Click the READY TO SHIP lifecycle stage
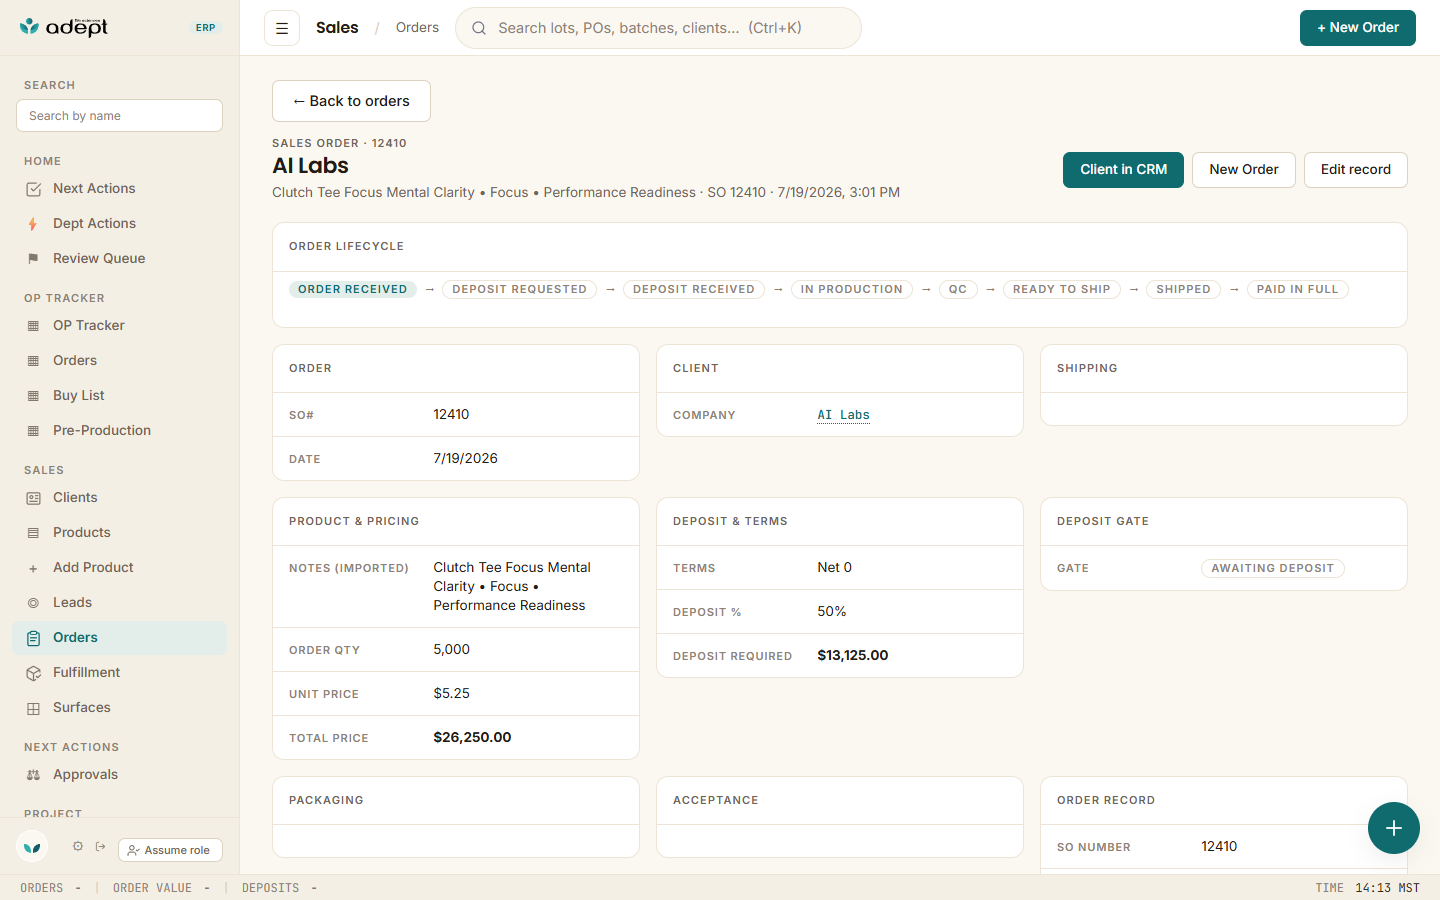 pos(1061,290)
